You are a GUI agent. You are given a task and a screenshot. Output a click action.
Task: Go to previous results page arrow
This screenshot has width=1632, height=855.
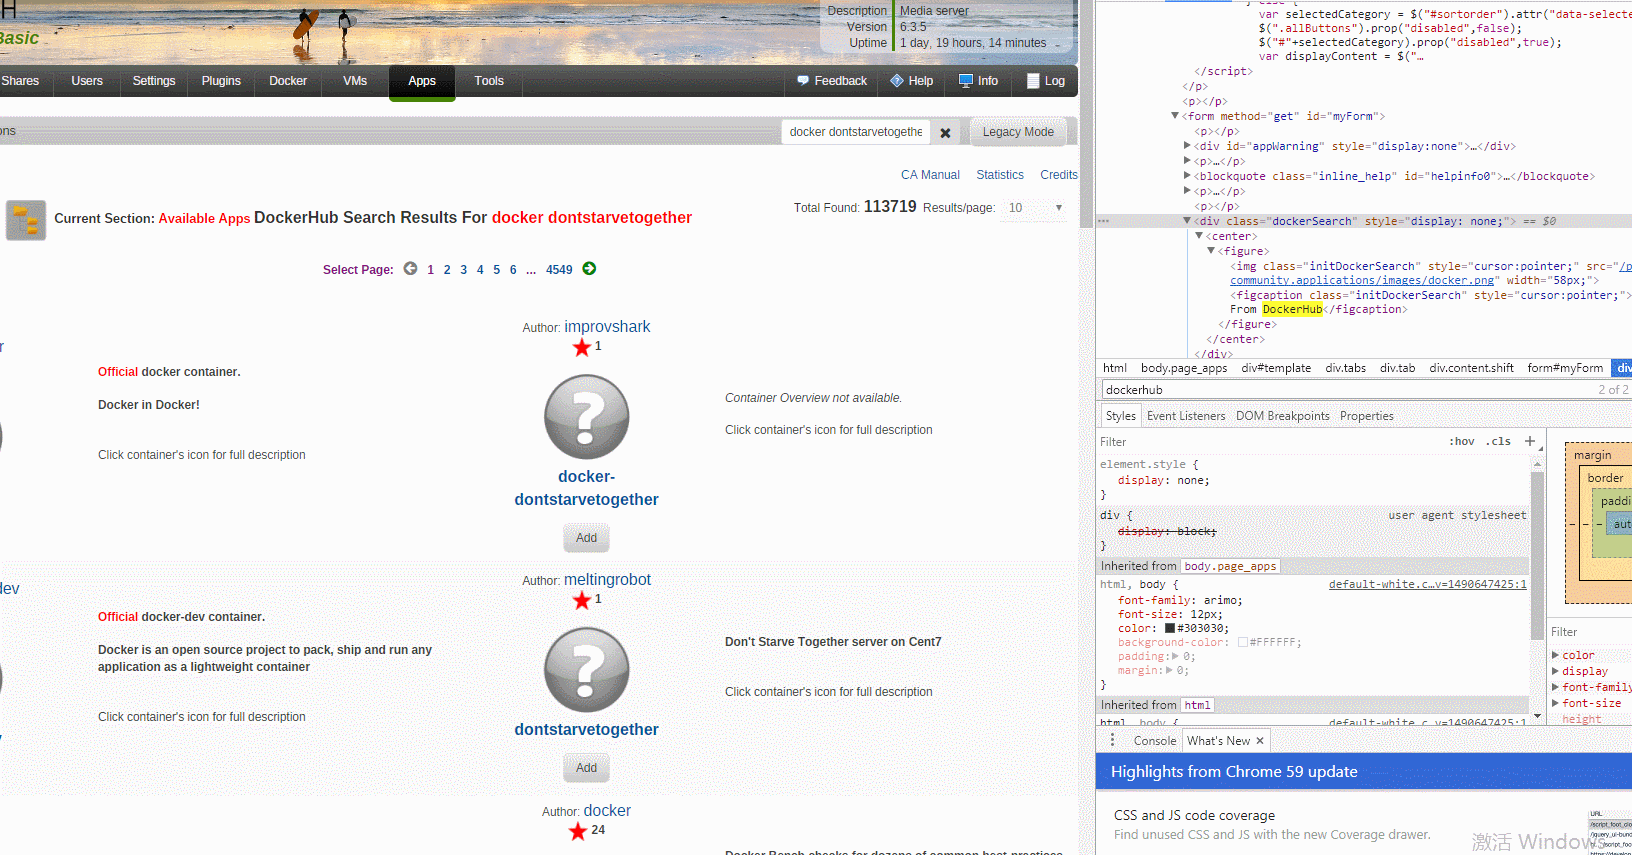pos(410,268)
